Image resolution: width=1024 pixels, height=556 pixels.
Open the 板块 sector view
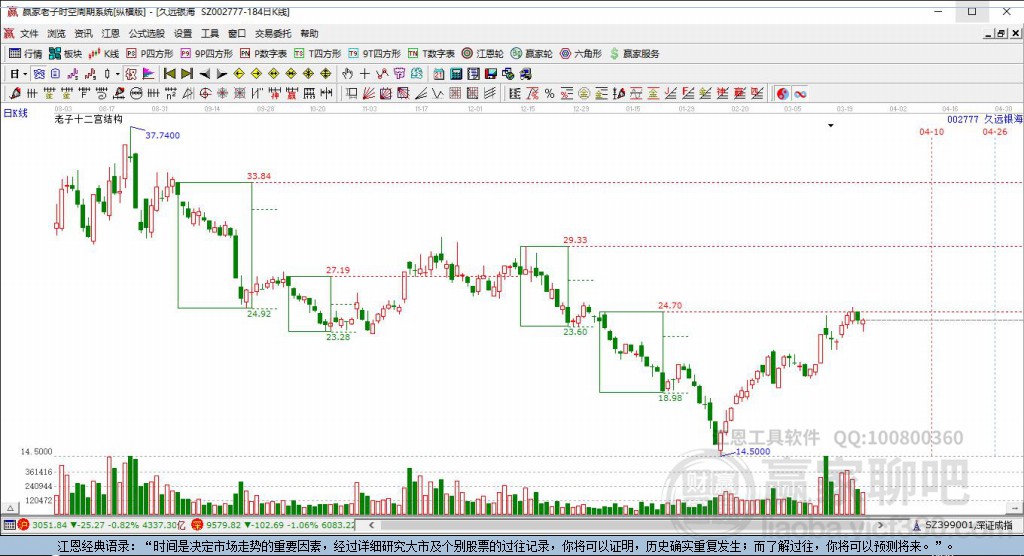(65, 54)
